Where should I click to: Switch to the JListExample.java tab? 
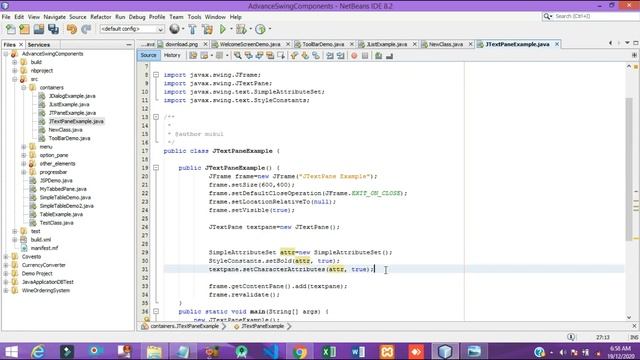[x=387, y=44]
